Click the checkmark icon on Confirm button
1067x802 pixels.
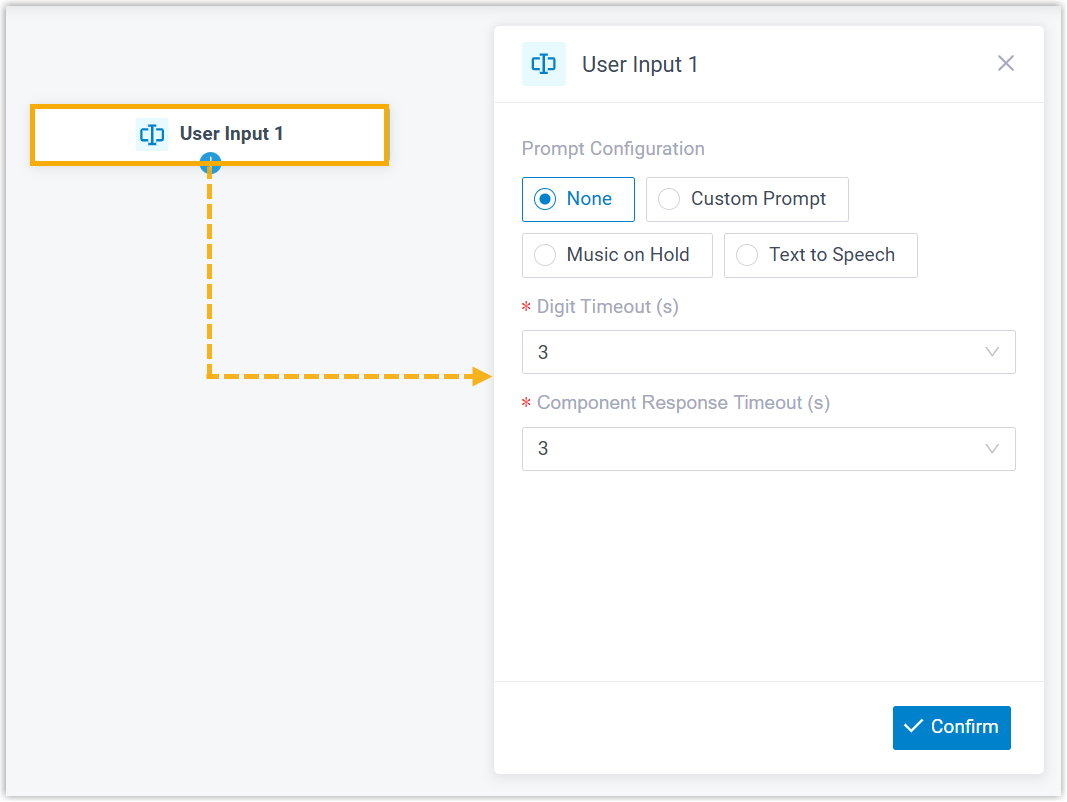click(912, 727)
